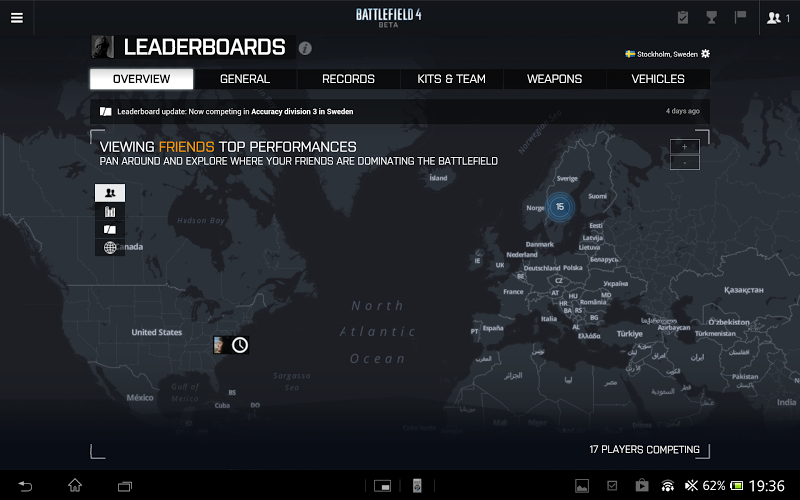The width and height of the screenshot is (800, 500).
Task: Tap the Android recent apps button
Action: click(x=125, y=486)
